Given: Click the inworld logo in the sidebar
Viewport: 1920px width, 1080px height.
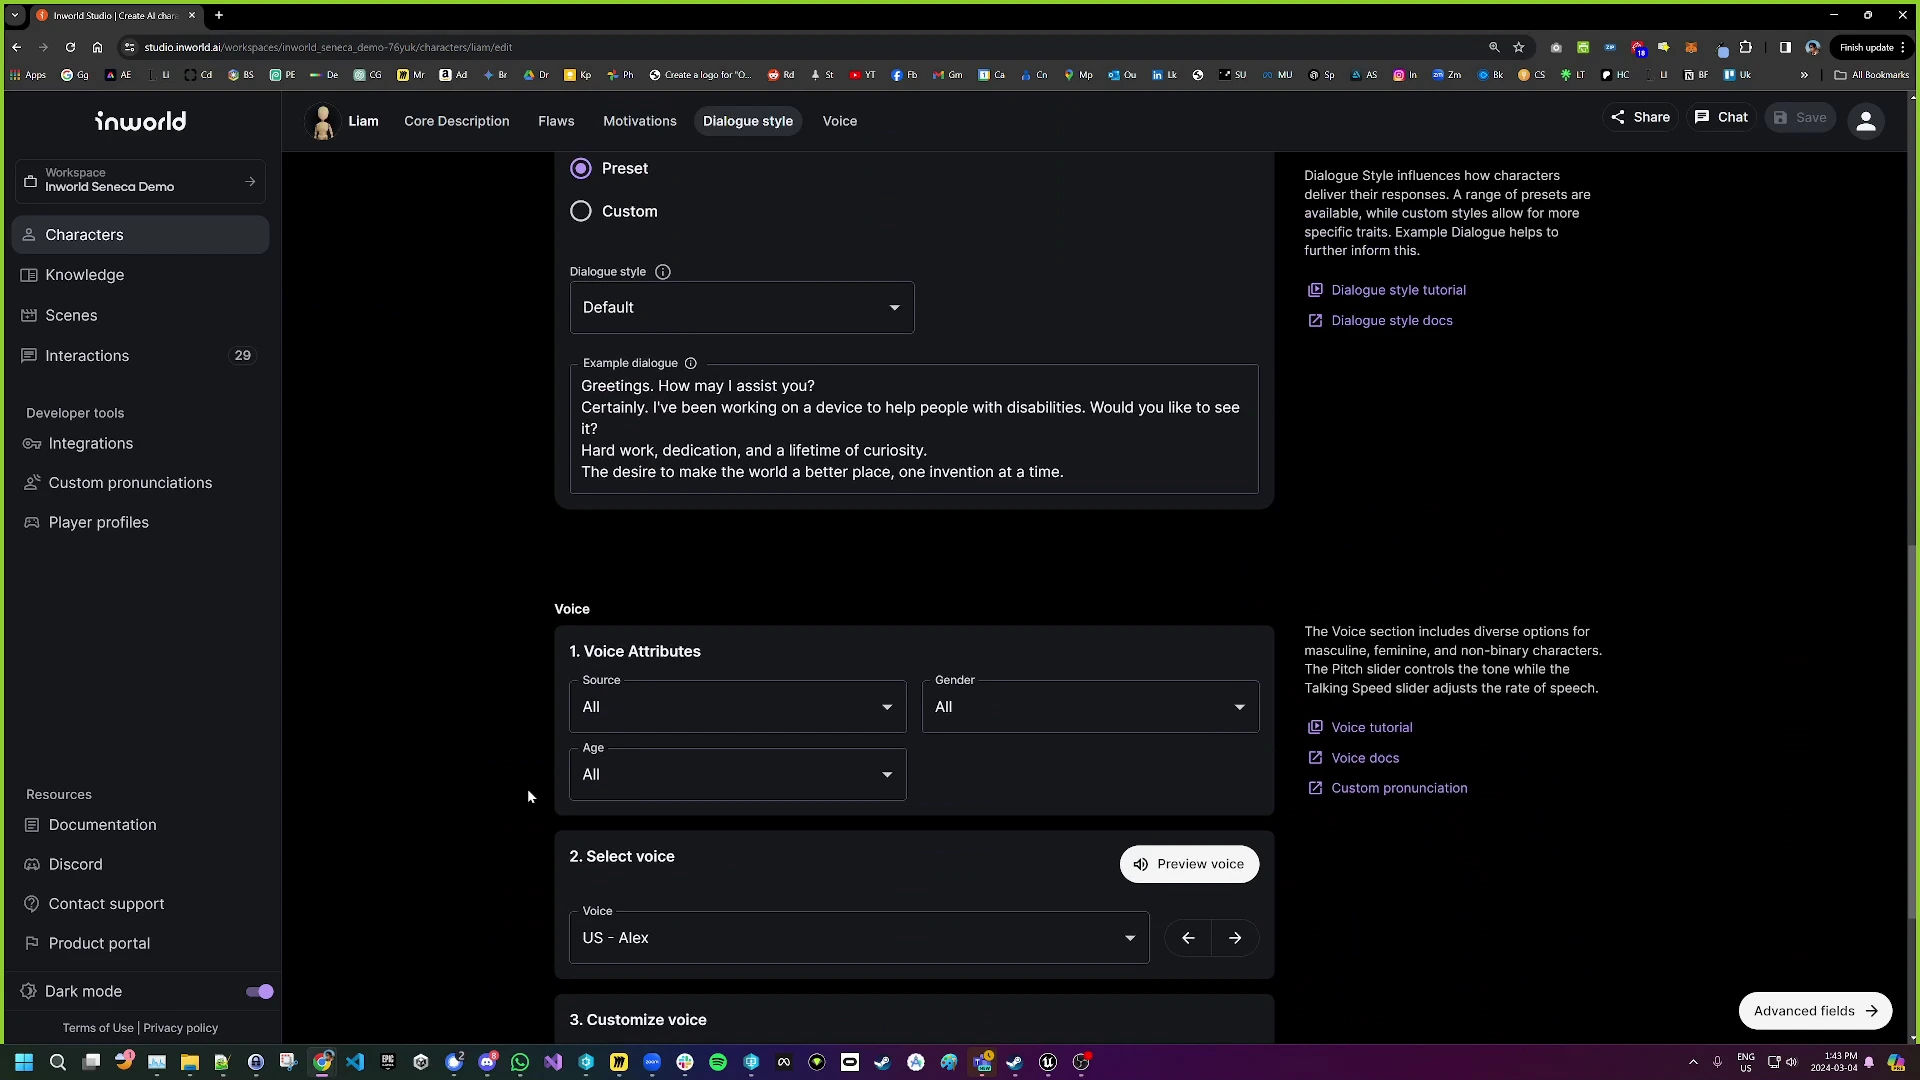Looking at the screenshot, I should (140, 121).
